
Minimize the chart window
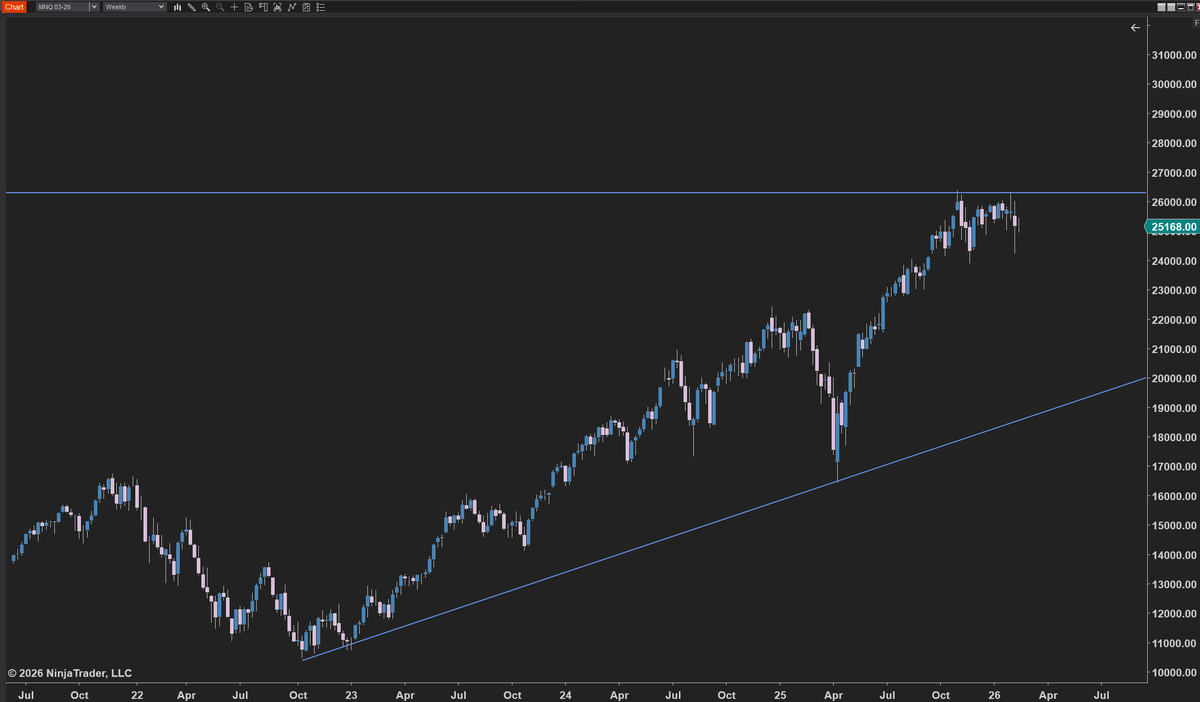tap(1181, 7)
